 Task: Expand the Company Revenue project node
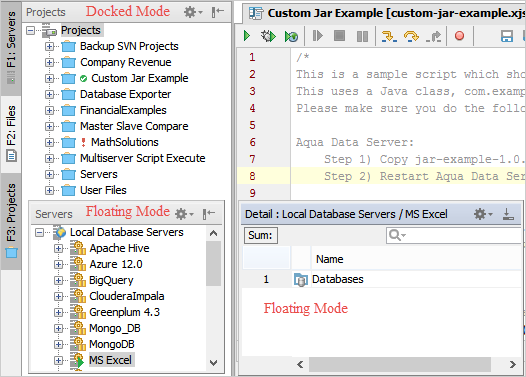49,62
